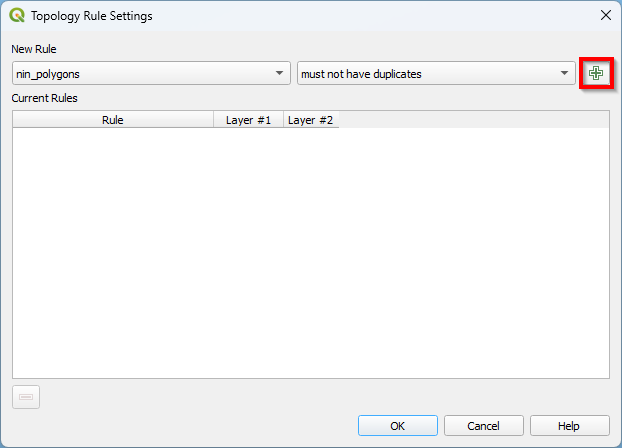Click the 'New Rule' label
Image resolution: width=622 pixels, height=448 pixels.
click(34, 49)
